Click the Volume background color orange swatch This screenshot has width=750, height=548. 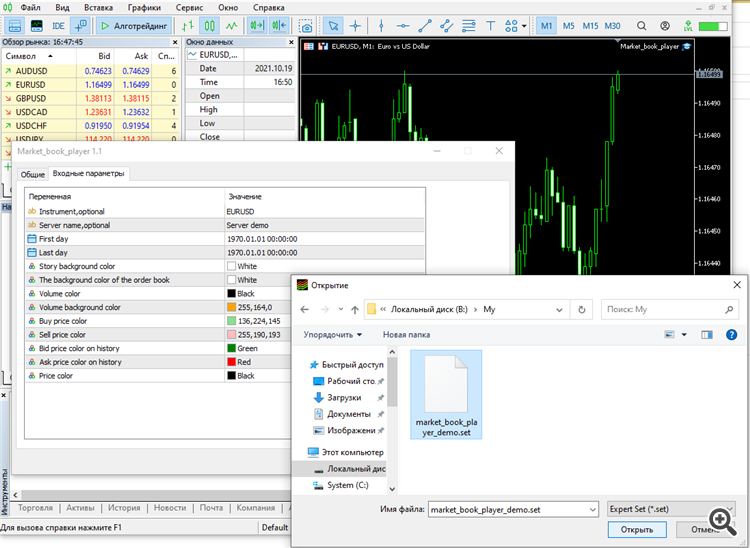click(x=232, y=308)
